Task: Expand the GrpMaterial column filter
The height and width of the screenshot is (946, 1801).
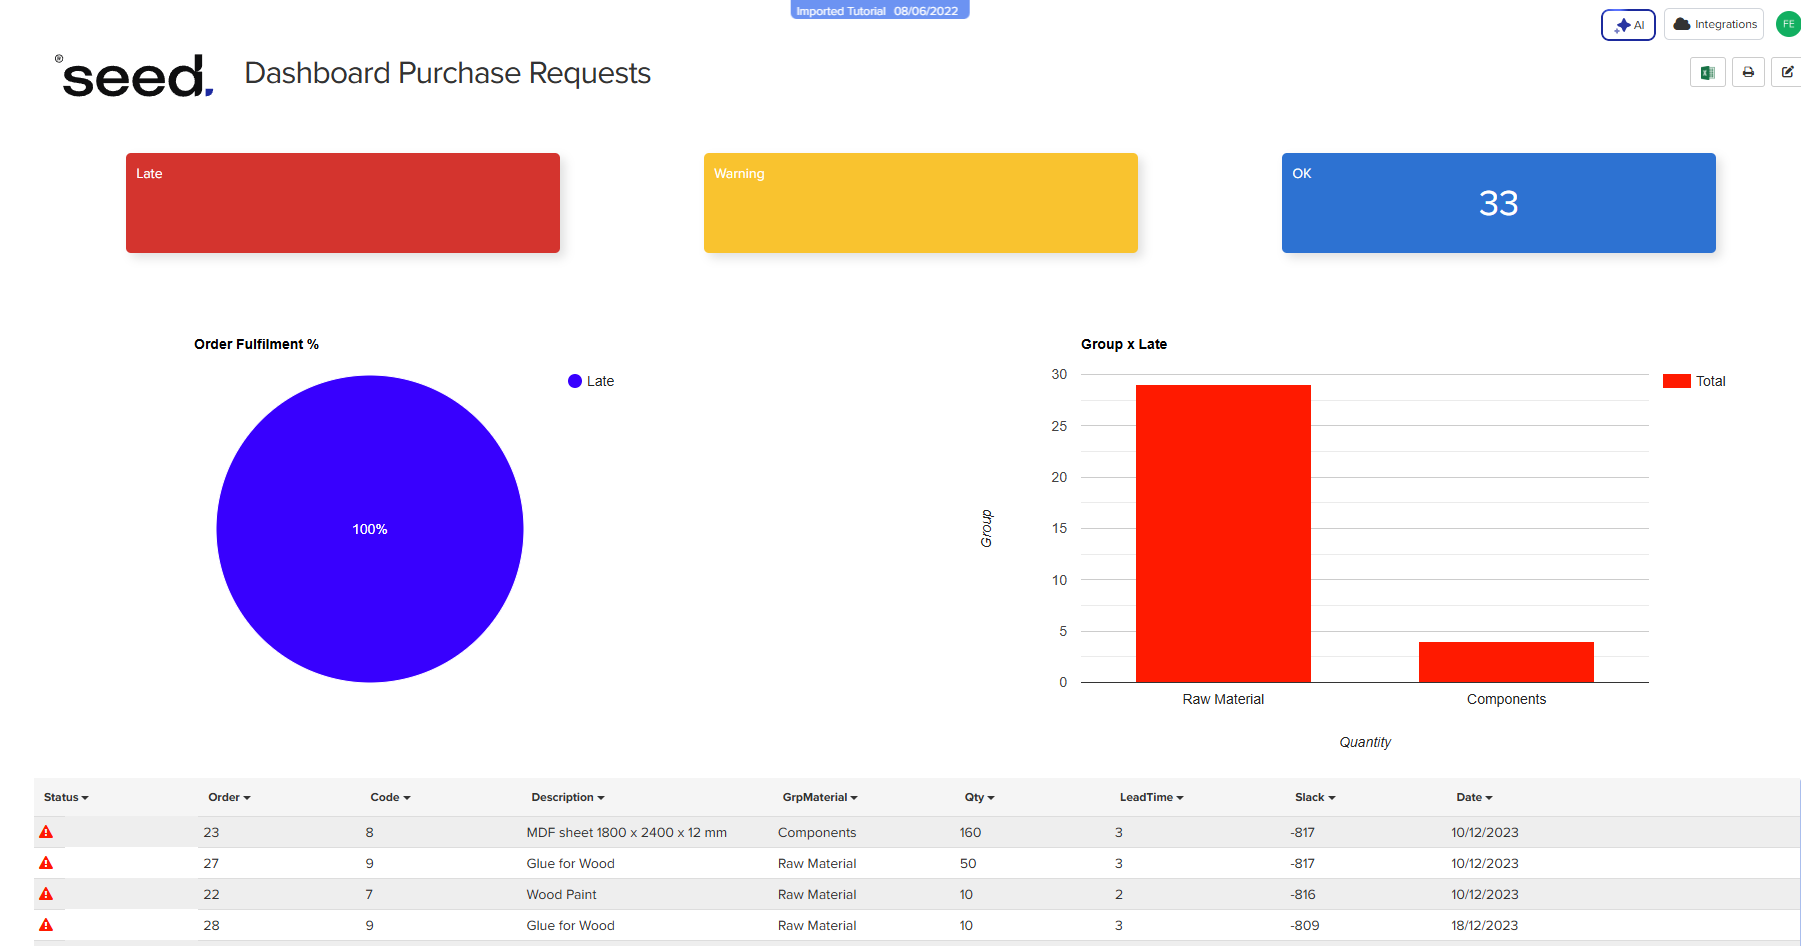Action: pos(819,797)
